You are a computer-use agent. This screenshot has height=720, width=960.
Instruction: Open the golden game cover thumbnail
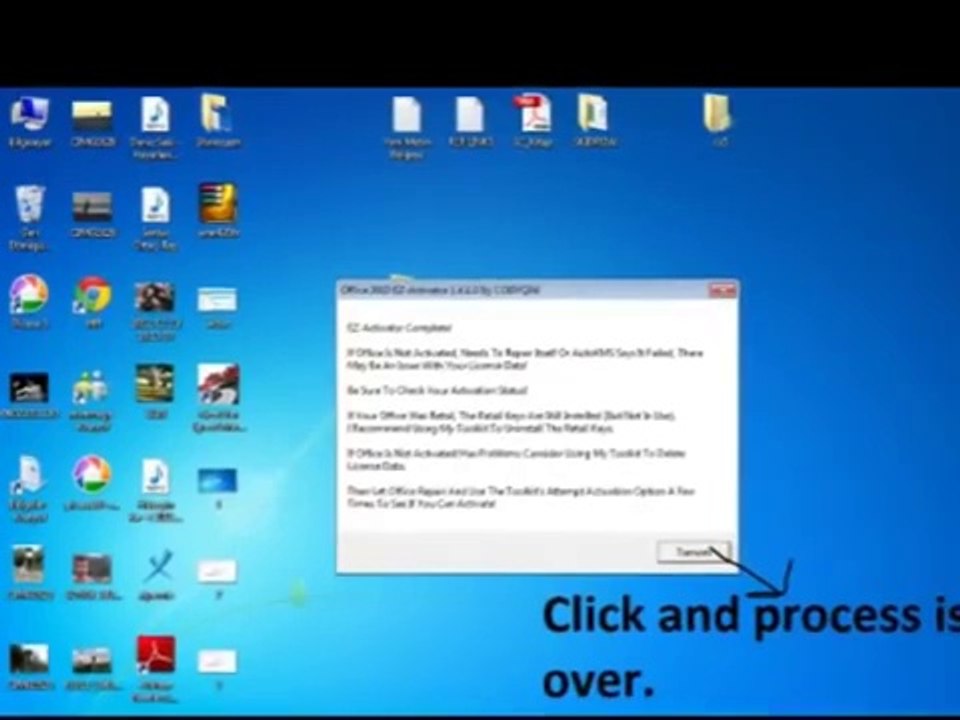click(x=155, y=391)
